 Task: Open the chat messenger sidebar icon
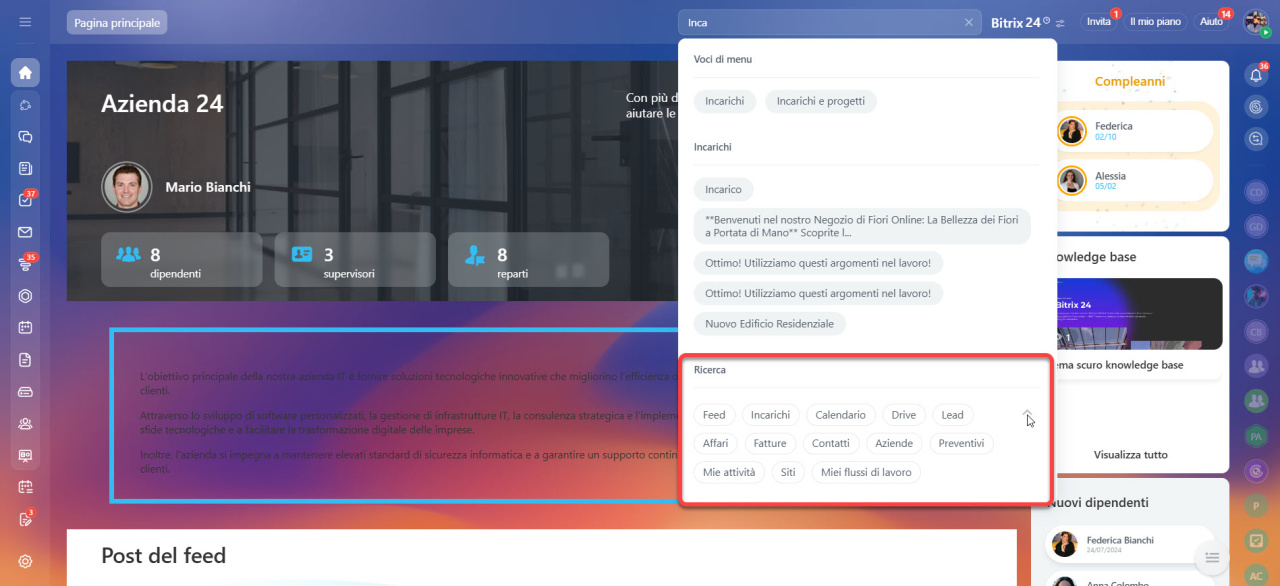[x=25, y=137]
